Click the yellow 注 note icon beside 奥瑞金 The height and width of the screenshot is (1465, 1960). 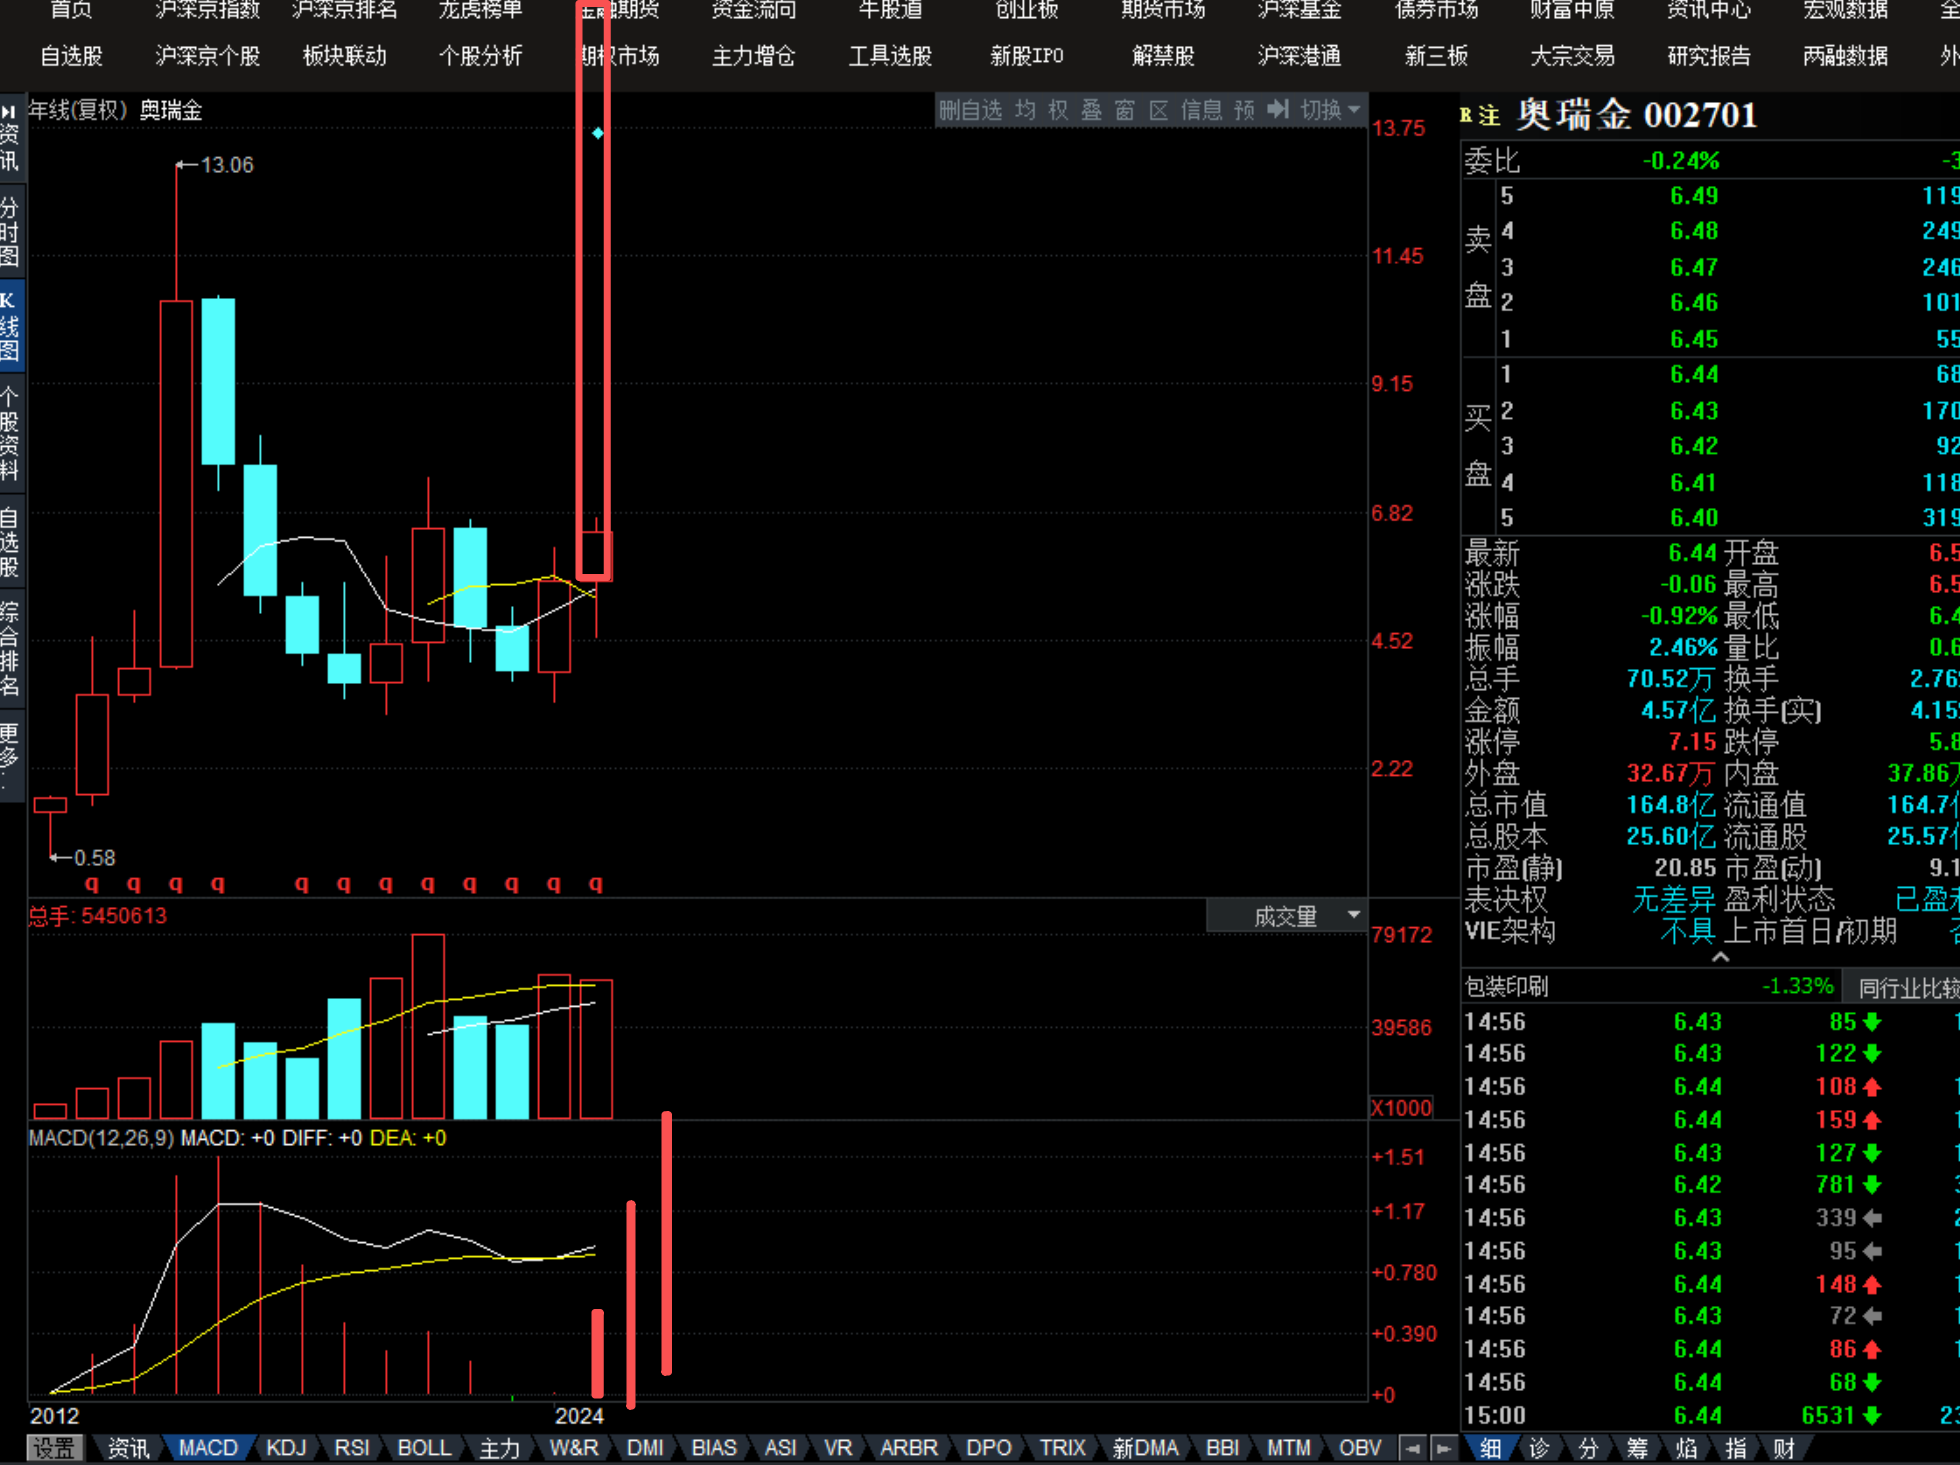pyautogui.click(x=1490, y=116)
